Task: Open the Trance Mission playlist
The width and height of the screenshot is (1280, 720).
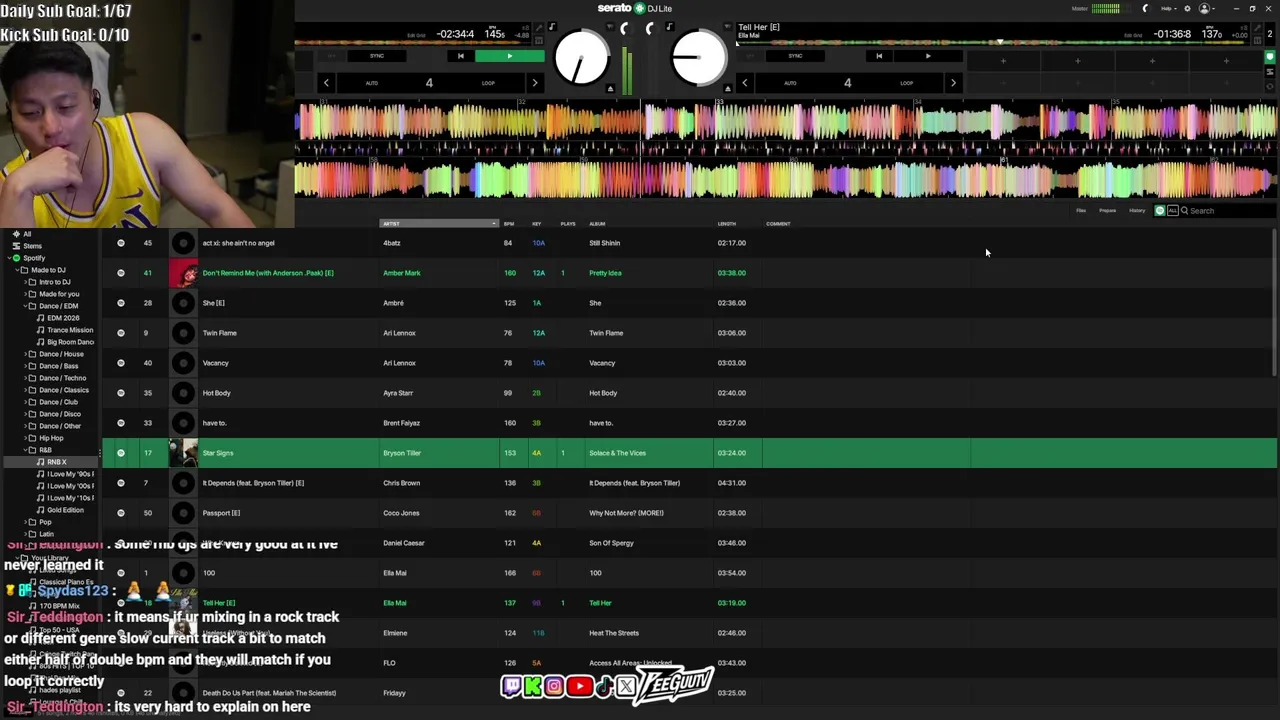Action: 69,330
